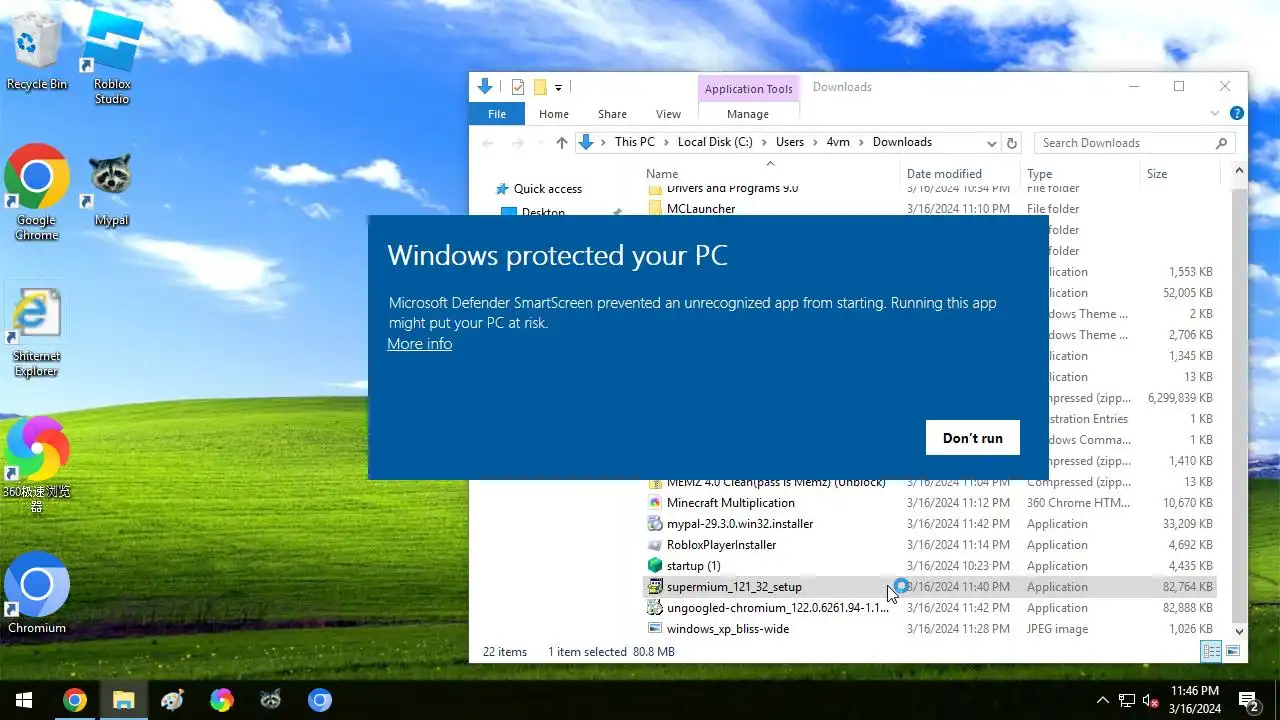Expand the Explorer ribbon chevron
Image resolution: width=1280 pixels, height=720 pixels.
pos(1215,113)
